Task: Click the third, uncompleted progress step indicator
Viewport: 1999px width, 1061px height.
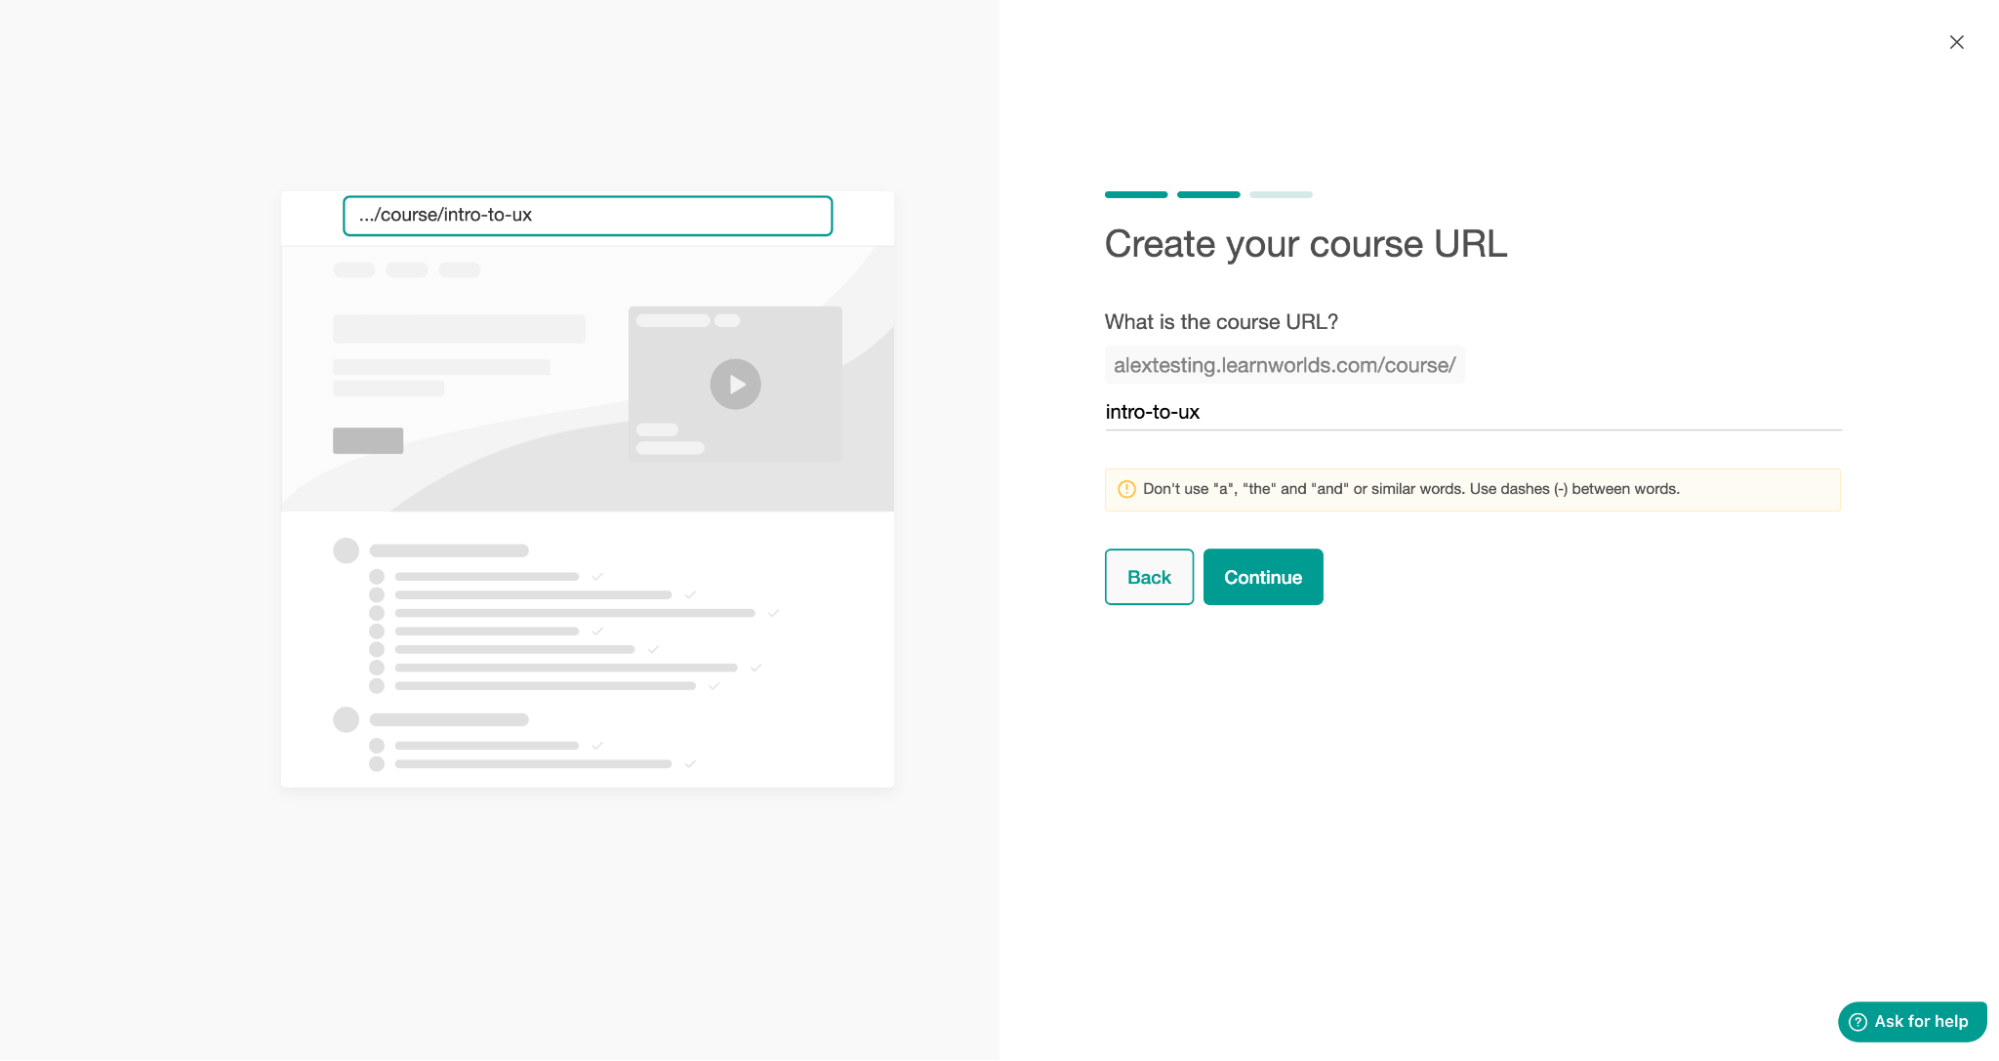Action: (x=1281, y=194)
